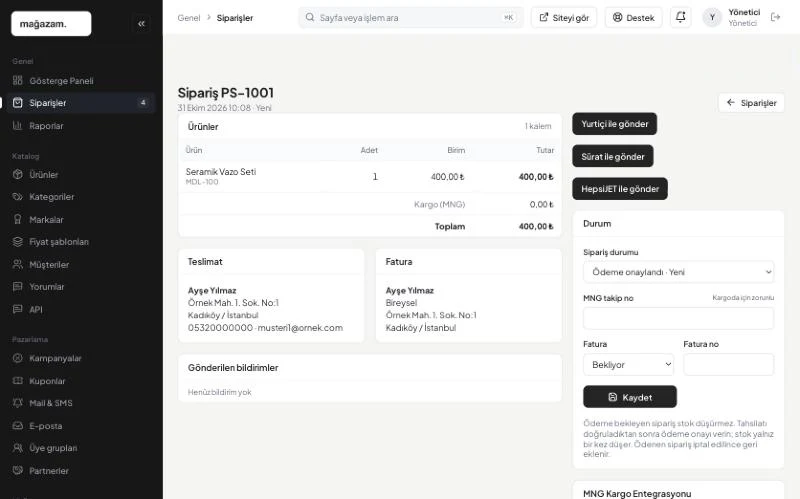Click the Y user avatar

tap(712, 17)
